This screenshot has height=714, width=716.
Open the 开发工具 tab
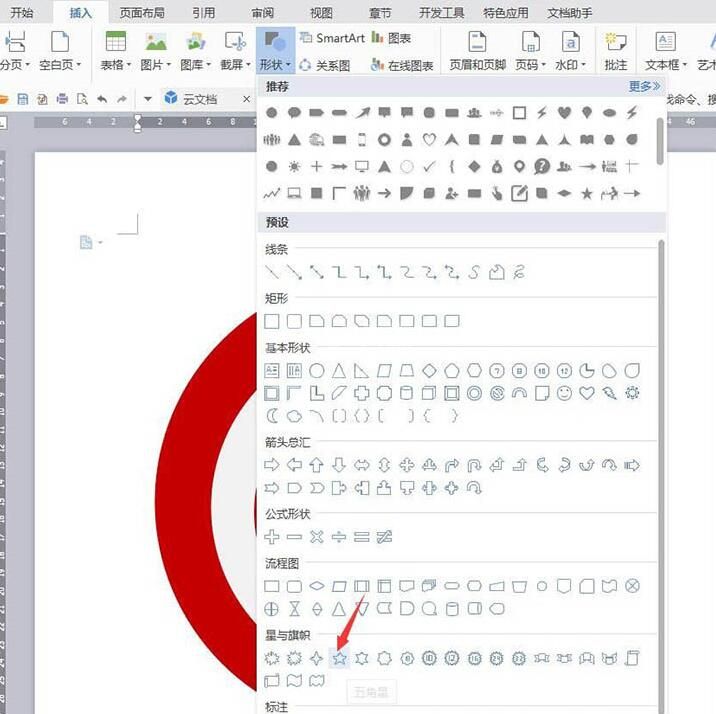(x=442, y=12)
